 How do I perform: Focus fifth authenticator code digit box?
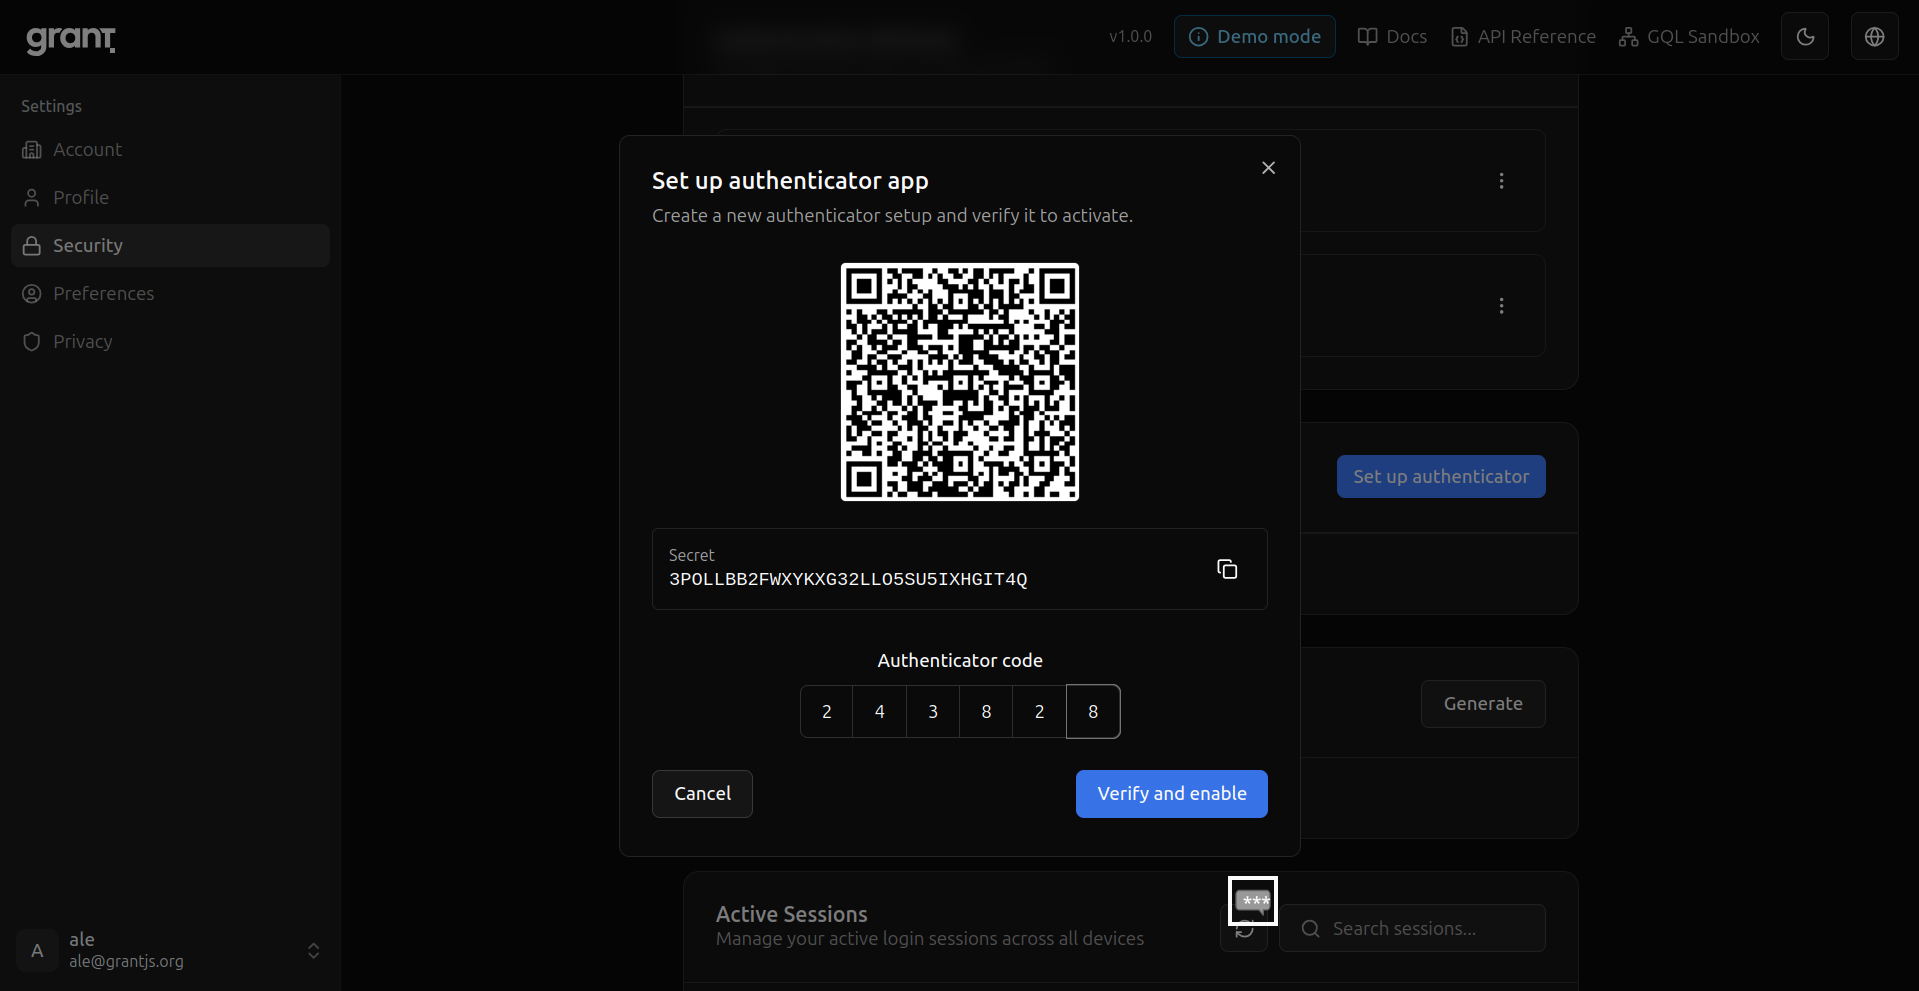pyautogui.click(x=1040, y=712)
